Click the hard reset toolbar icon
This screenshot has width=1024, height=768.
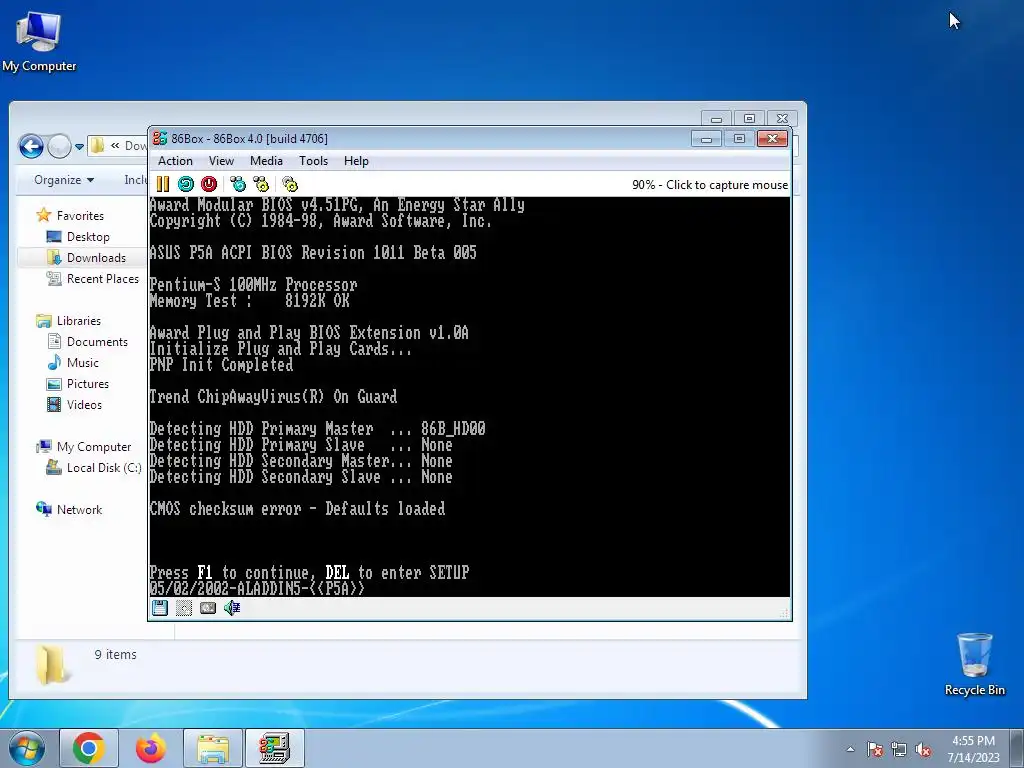point(186,184)
